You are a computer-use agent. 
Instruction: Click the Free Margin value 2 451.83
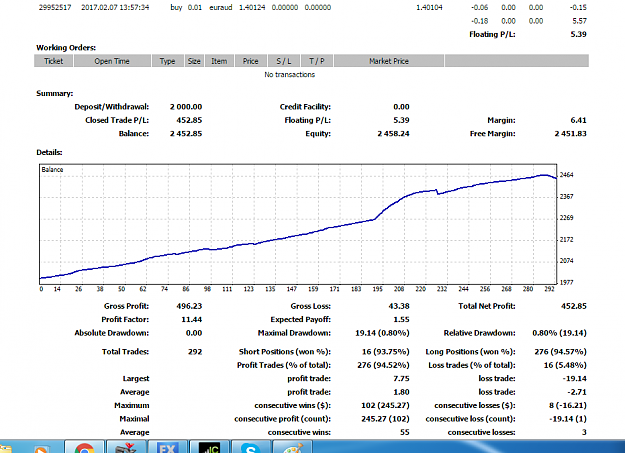[x=570, y=134]
